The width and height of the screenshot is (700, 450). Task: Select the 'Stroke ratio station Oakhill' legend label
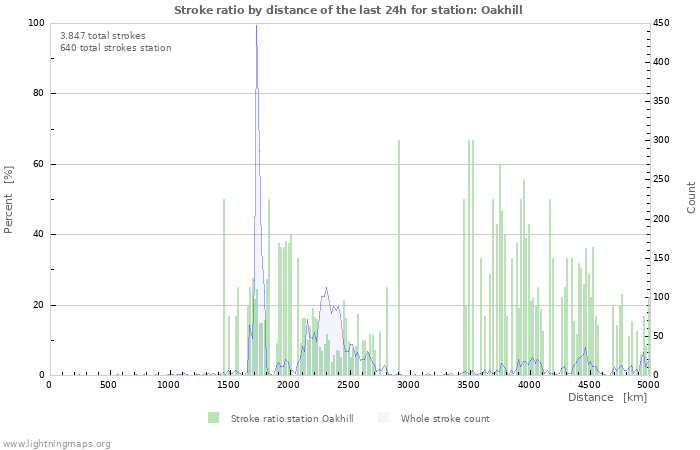point(291,418)
